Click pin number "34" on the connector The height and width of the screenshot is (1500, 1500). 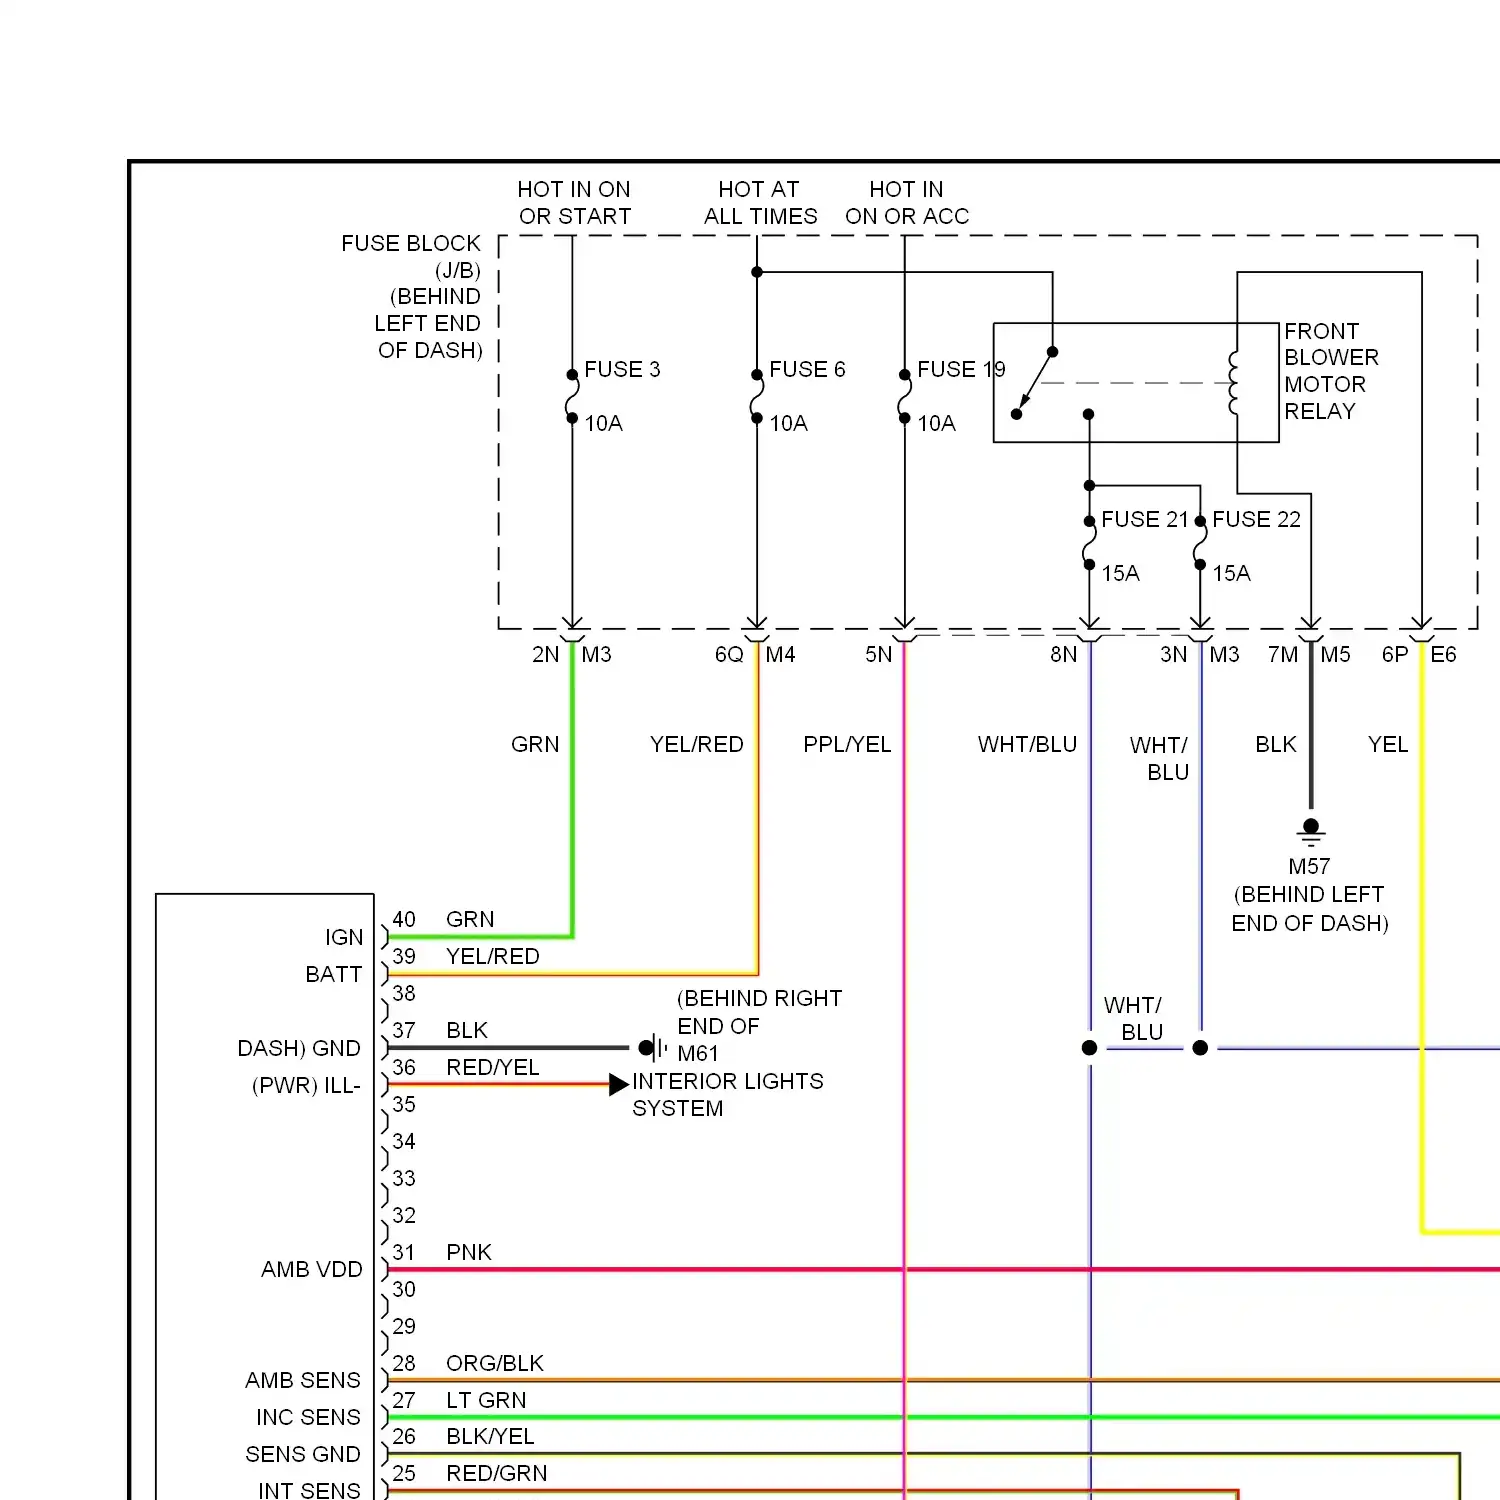coord(404,1142)
